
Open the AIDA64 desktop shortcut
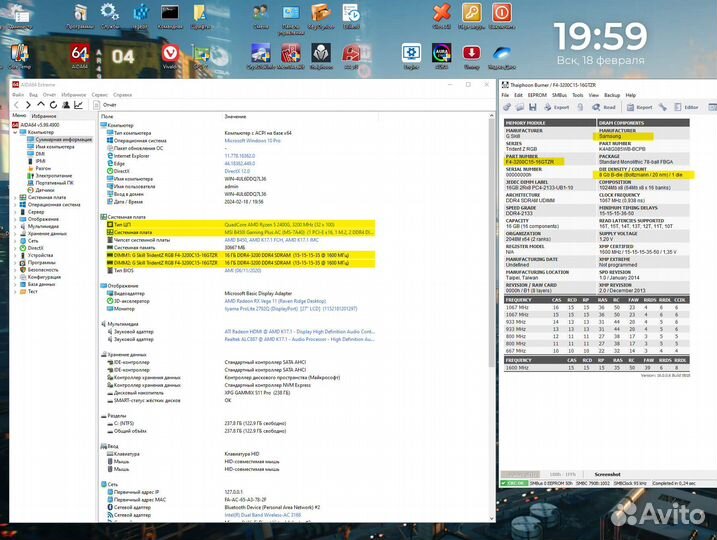(80, 56)
